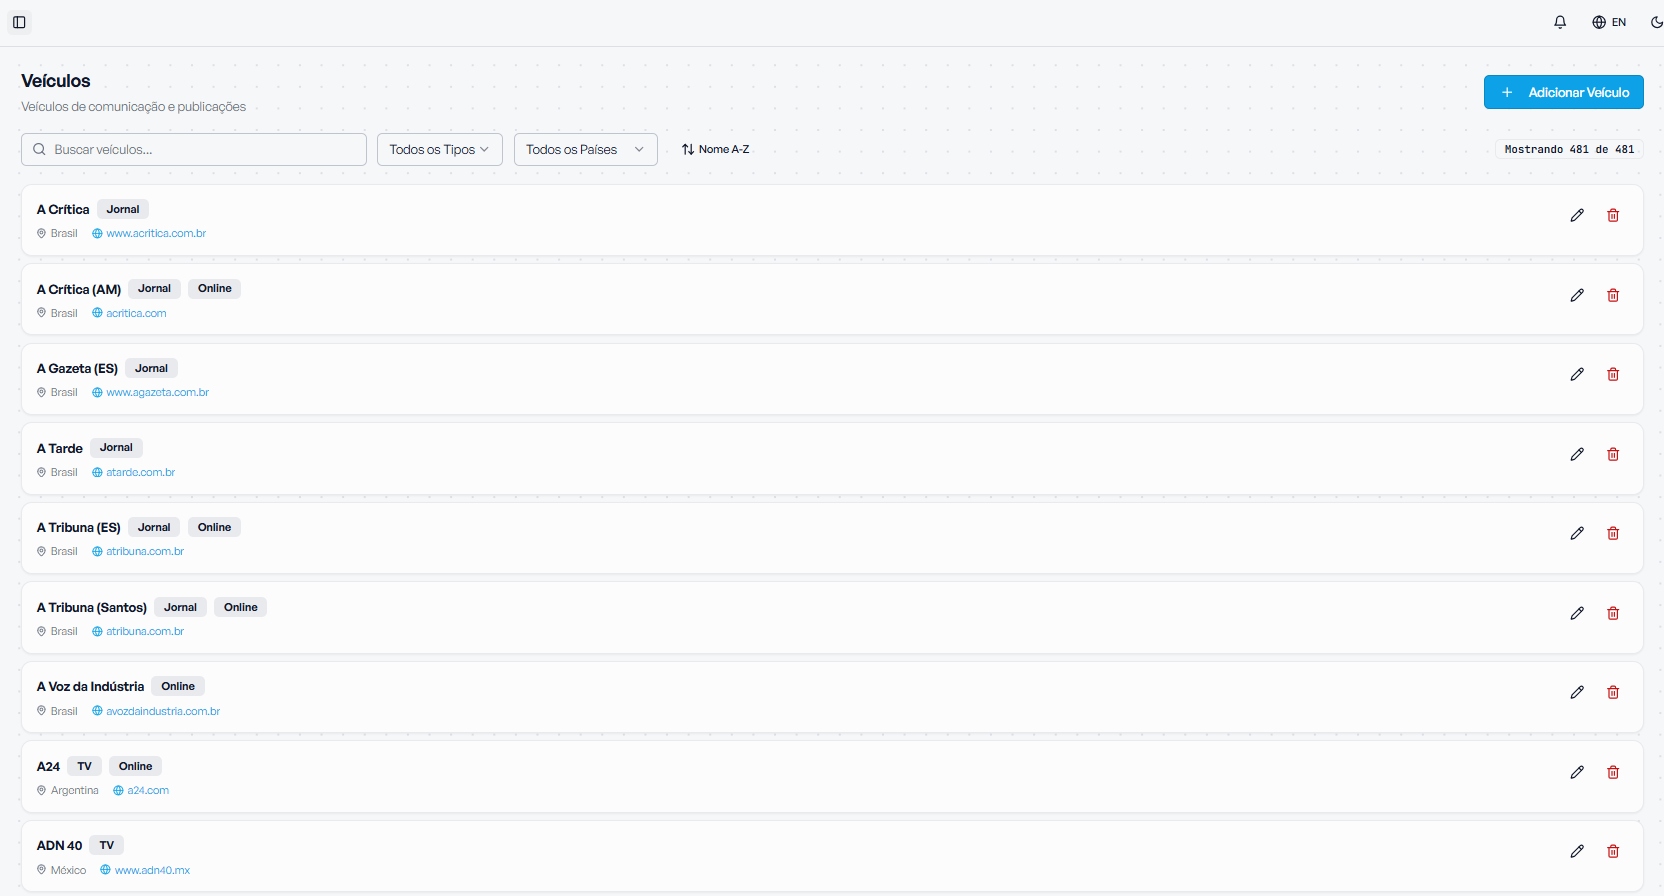Expand the Todos os Tipos dropdown

439,149
